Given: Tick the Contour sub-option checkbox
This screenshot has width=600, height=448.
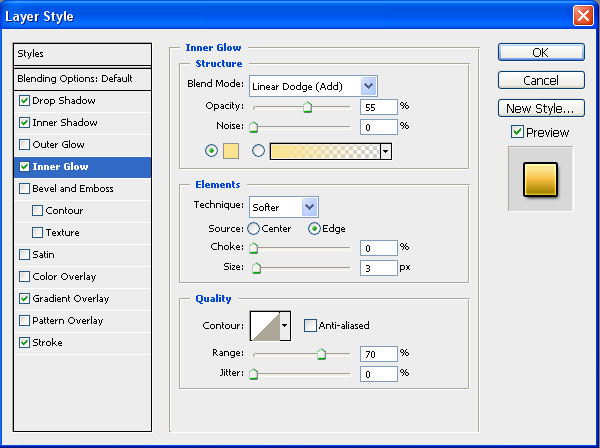Looking at the screenshot, I should pos(38,210).
